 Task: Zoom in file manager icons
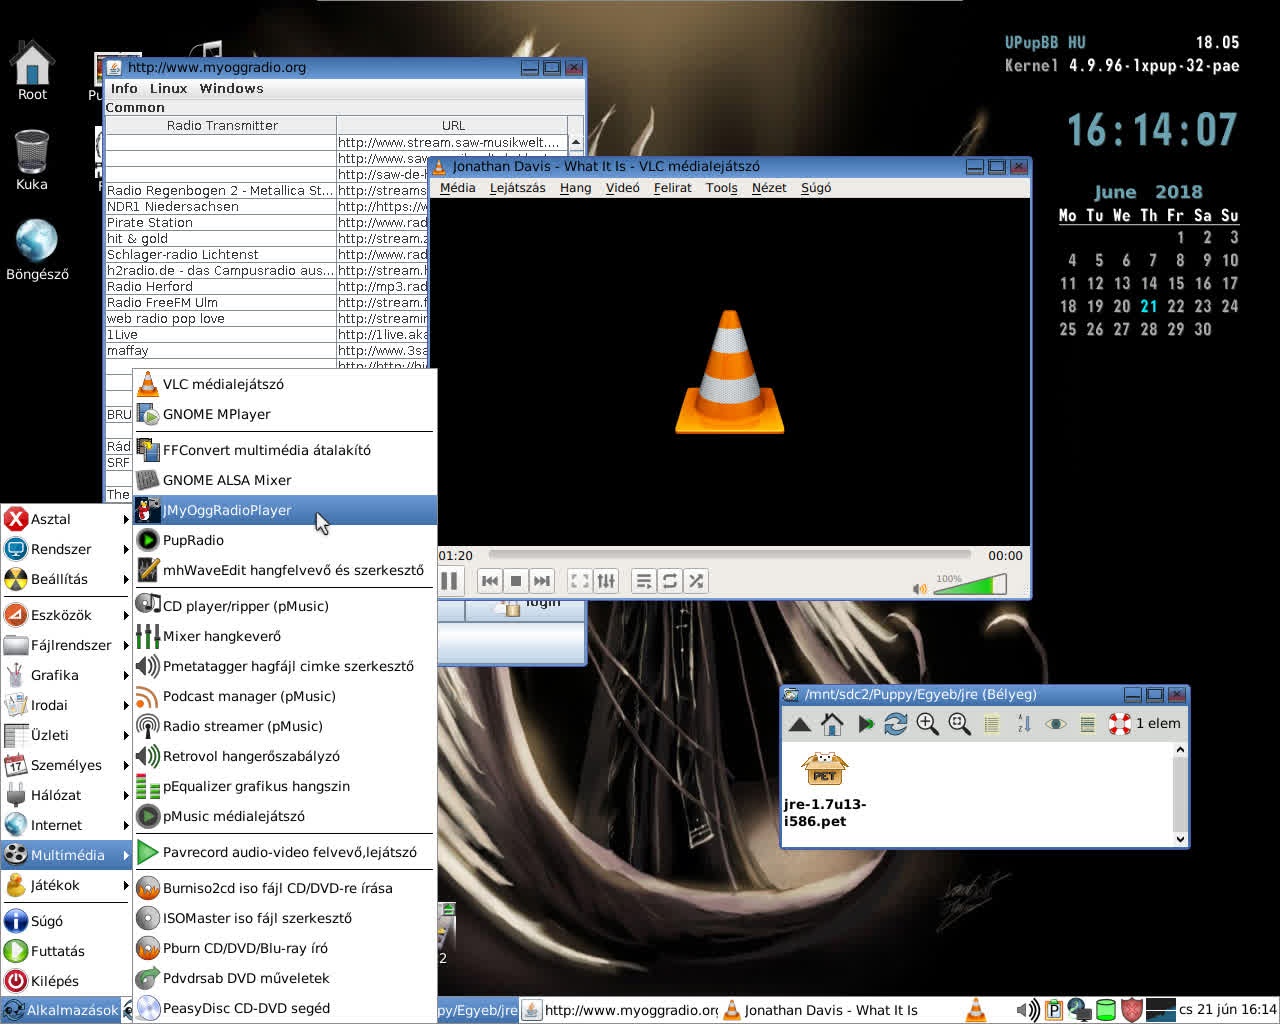pyautogui.click(x=928, y=724)
